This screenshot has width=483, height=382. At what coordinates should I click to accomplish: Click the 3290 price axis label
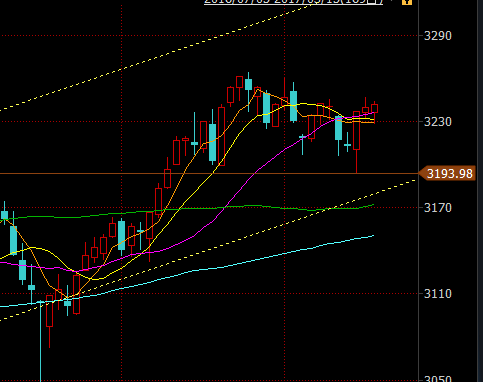tap(437, 36)
